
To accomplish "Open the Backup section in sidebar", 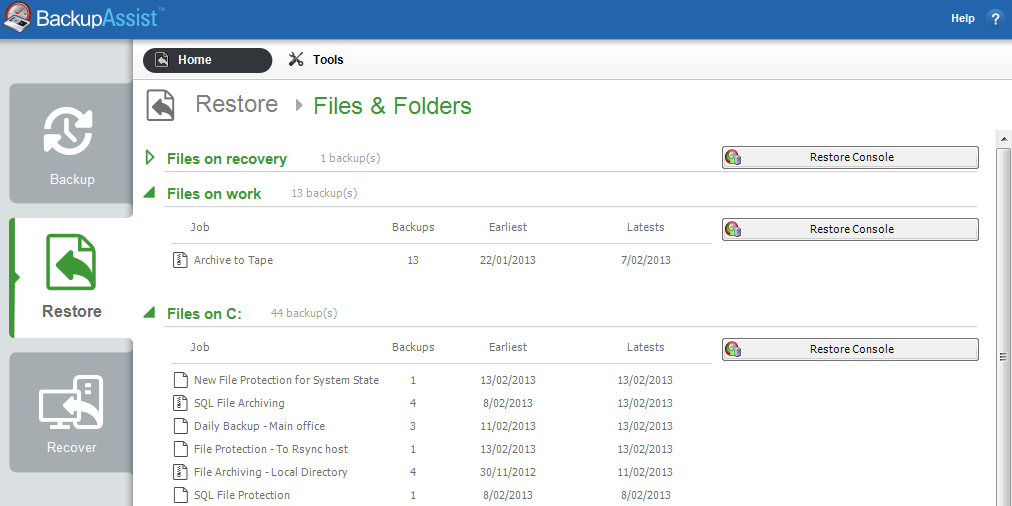I will pyautogui.click(x=71, y=144).
